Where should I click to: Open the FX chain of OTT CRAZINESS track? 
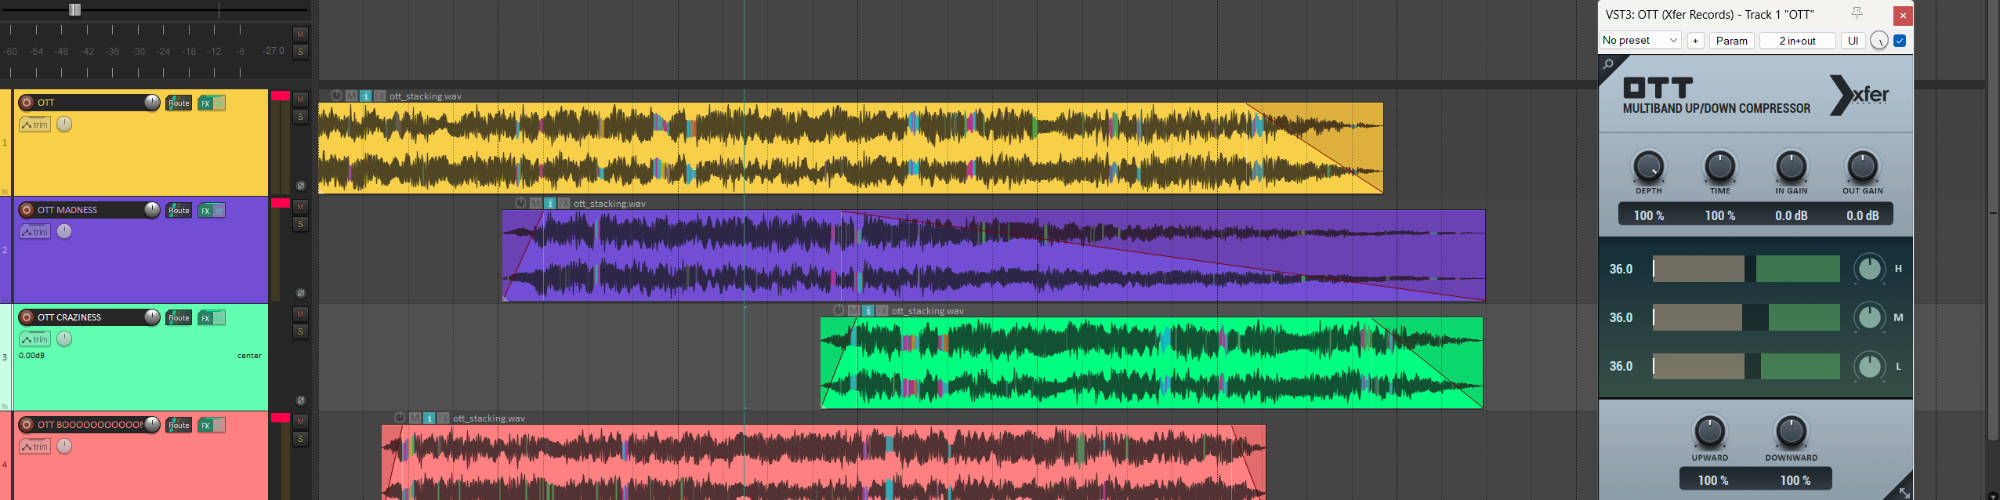(205, 317)
